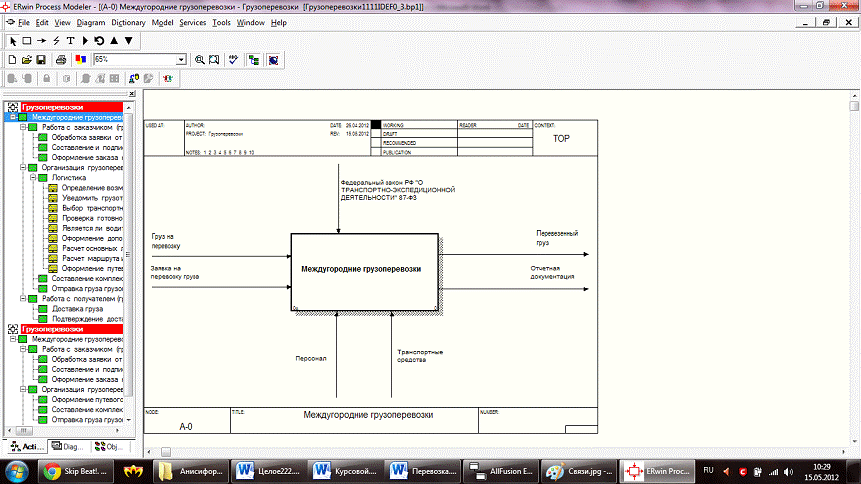This screenshot has height=484, width=861.
Task: Open the zoom percentage dropdown
Action: click(x=181, y=60)
